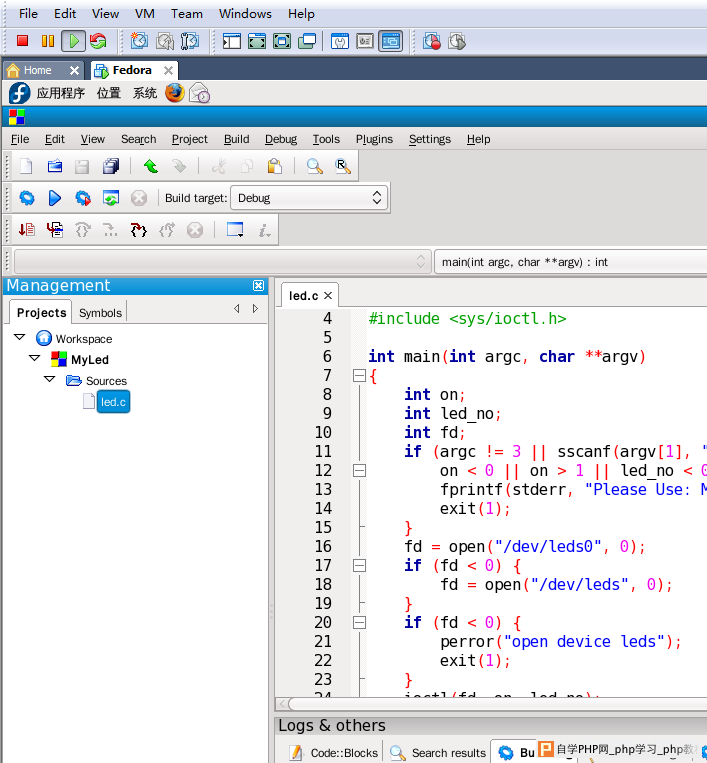Image resolution: width=707 pixels, height=763 pixels.
Task: Toggle fold marker at line 17
Action: (359, 565)
